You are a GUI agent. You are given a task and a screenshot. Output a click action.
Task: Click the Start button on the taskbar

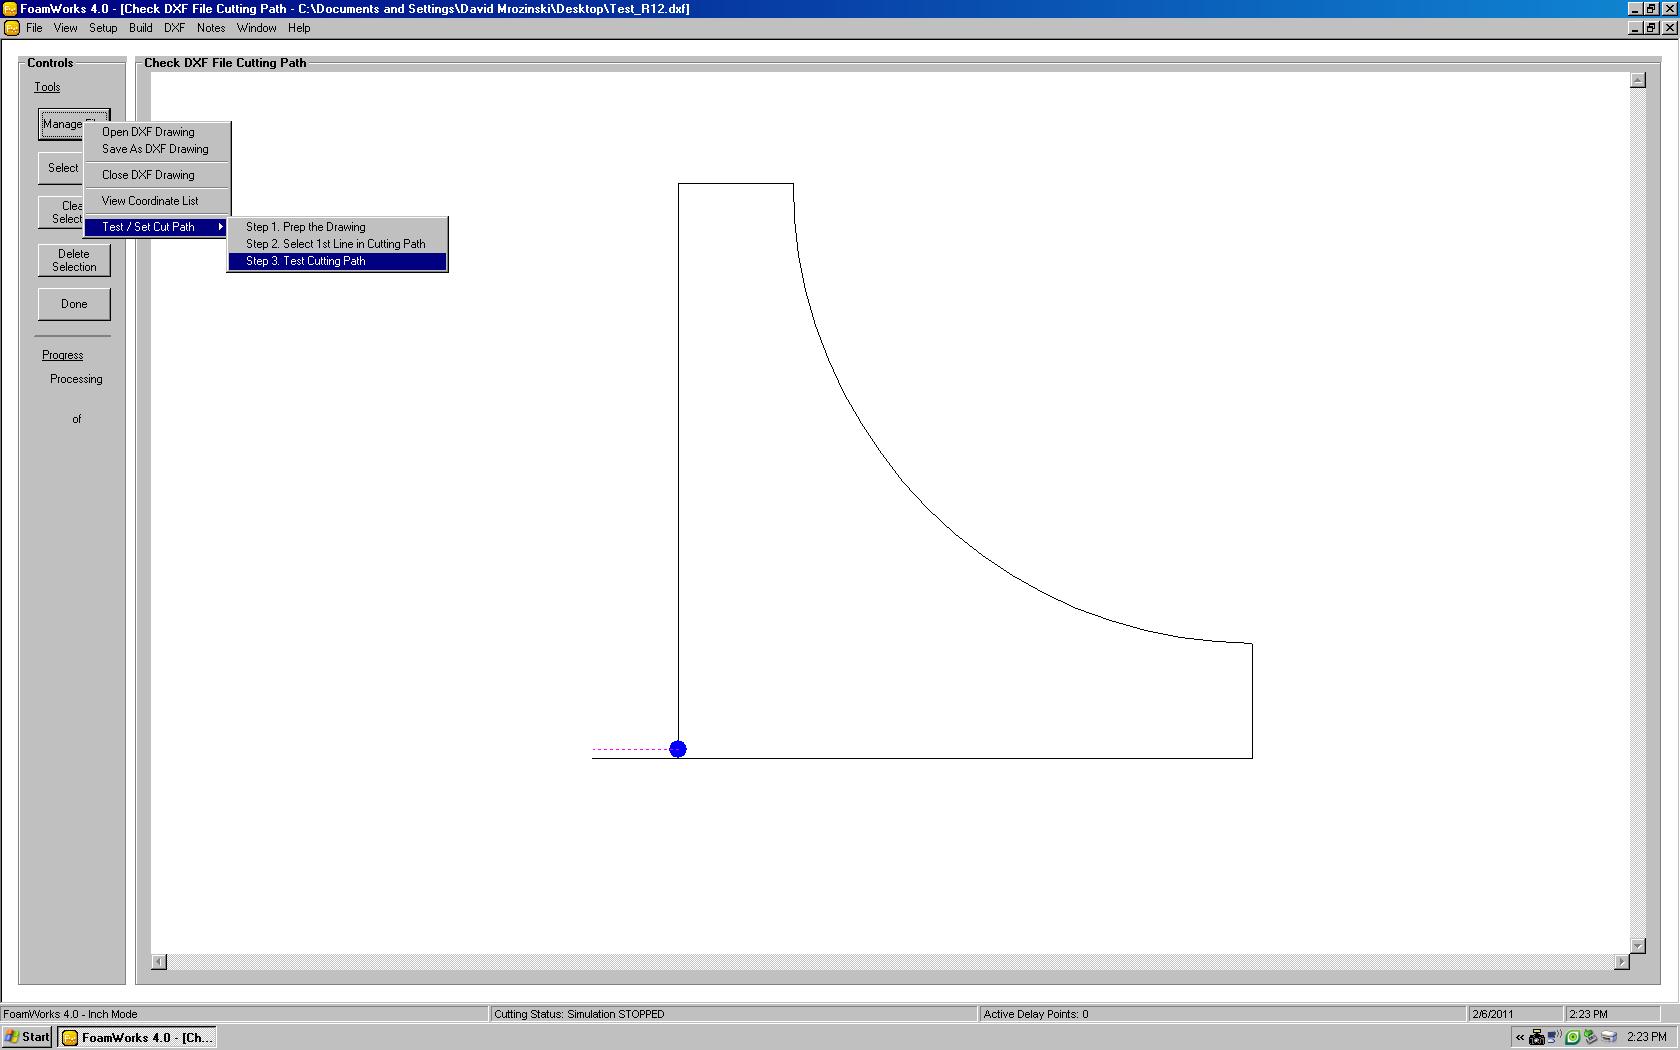[27, 1037]
